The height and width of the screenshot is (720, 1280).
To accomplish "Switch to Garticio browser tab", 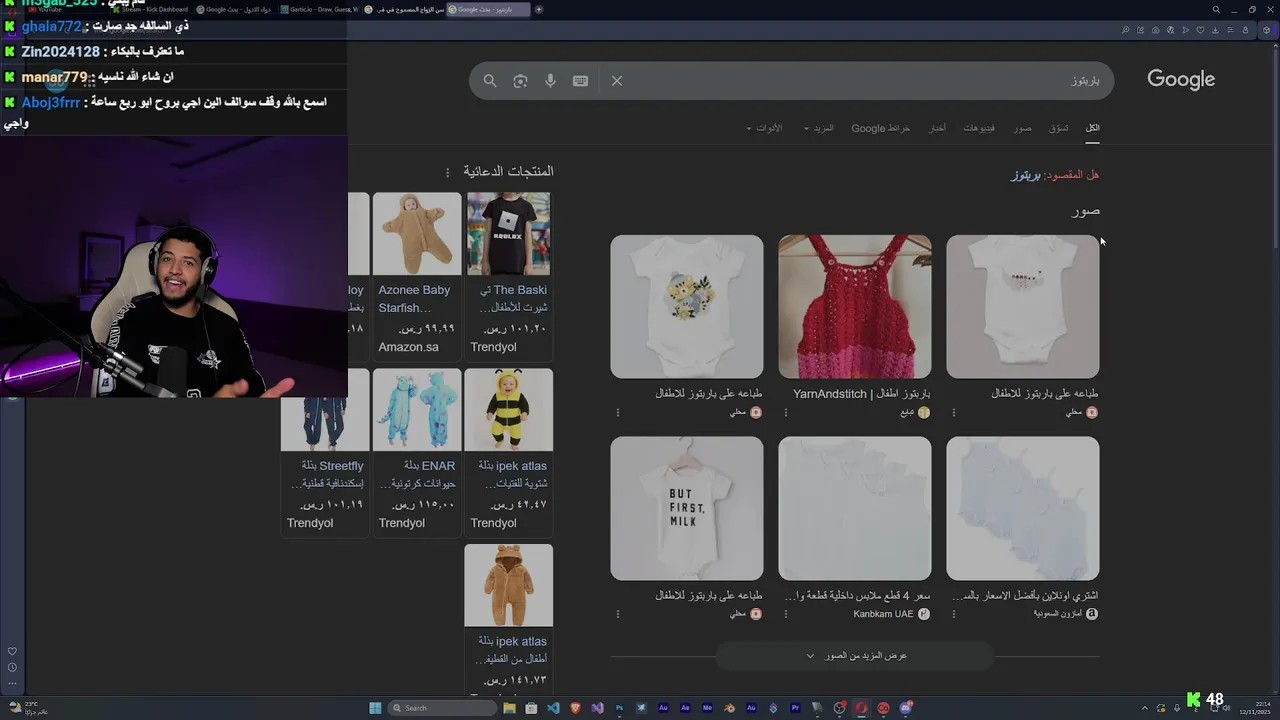I will click(318, 9).
